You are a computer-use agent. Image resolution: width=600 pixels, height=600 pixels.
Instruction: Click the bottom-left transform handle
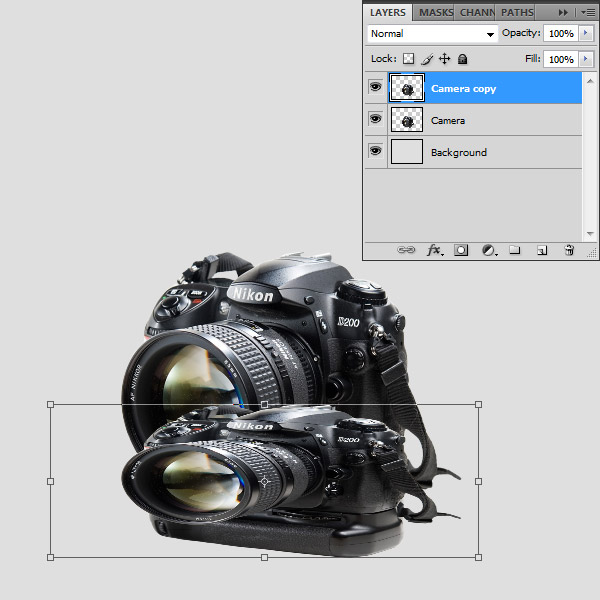click(51, 558)
